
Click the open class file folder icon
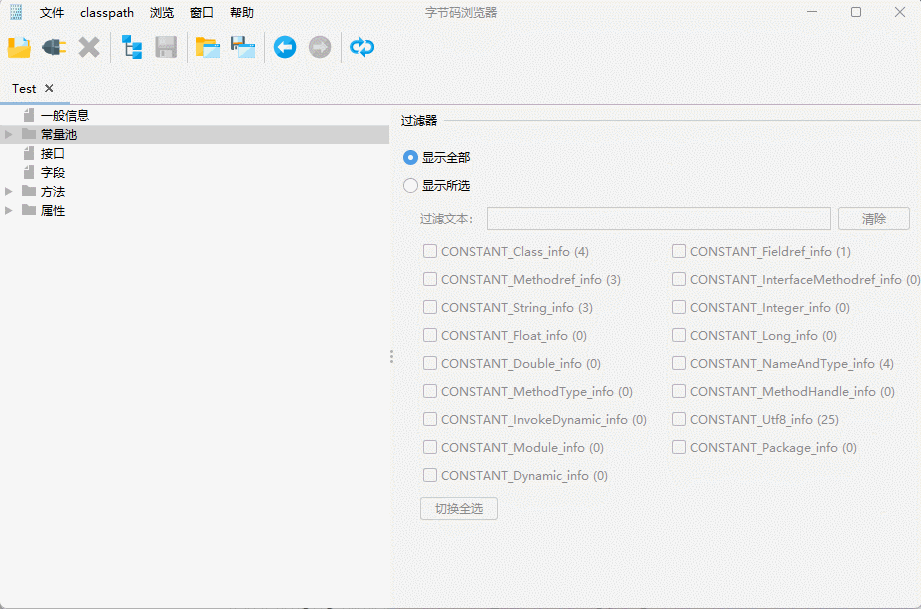click(x=19, y=47)
